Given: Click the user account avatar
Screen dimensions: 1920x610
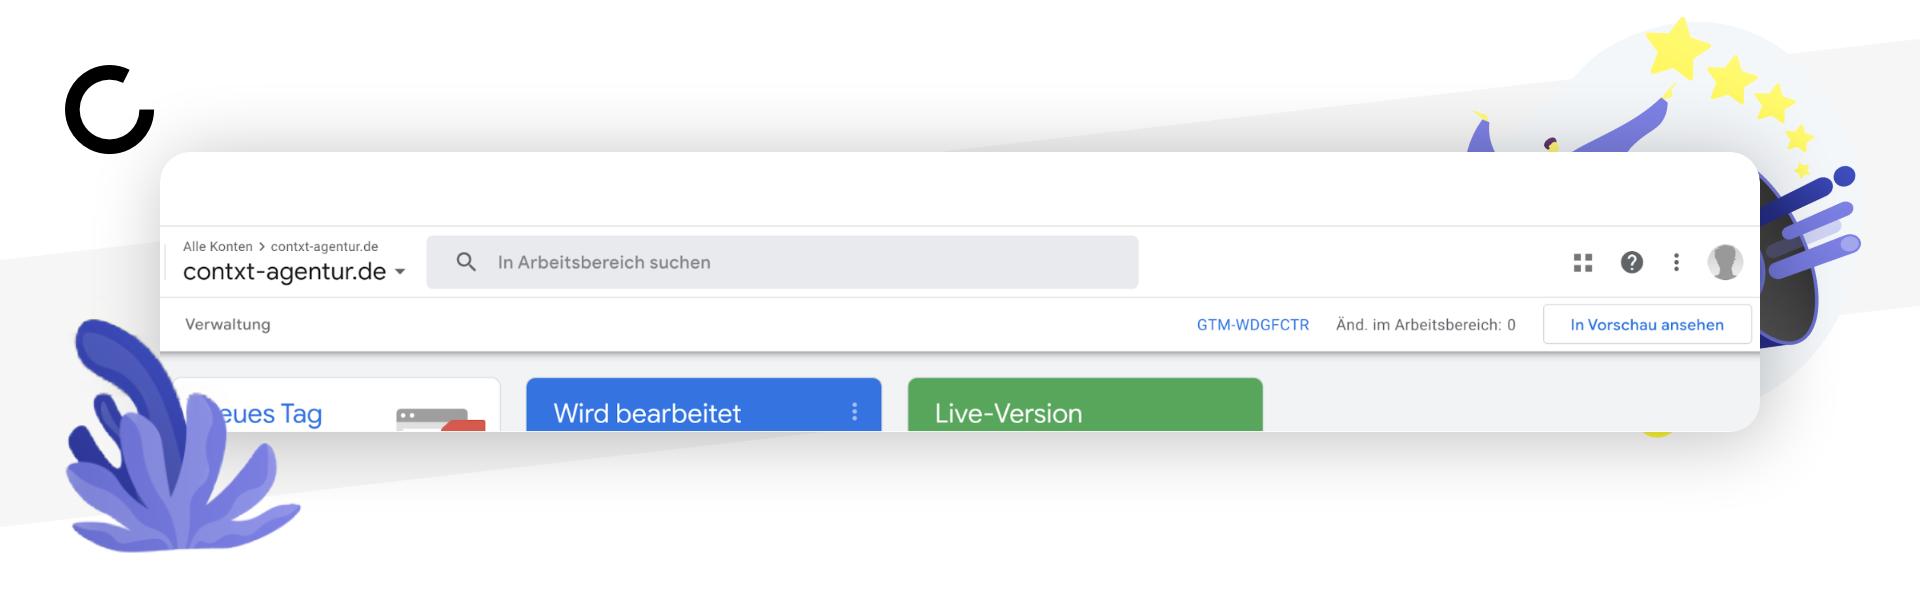Looking at the screenshot, I should (x=1725, y=262).
